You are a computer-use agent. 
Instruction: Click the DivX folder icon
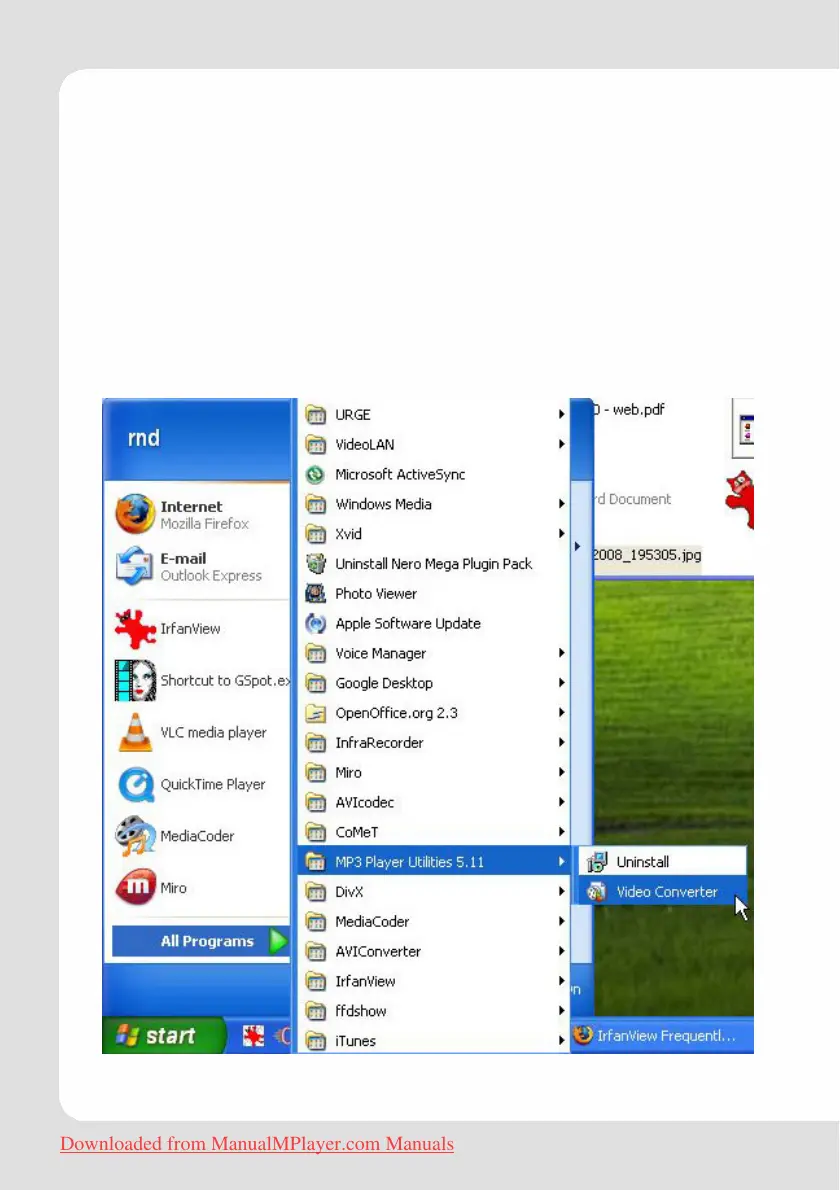315,892
